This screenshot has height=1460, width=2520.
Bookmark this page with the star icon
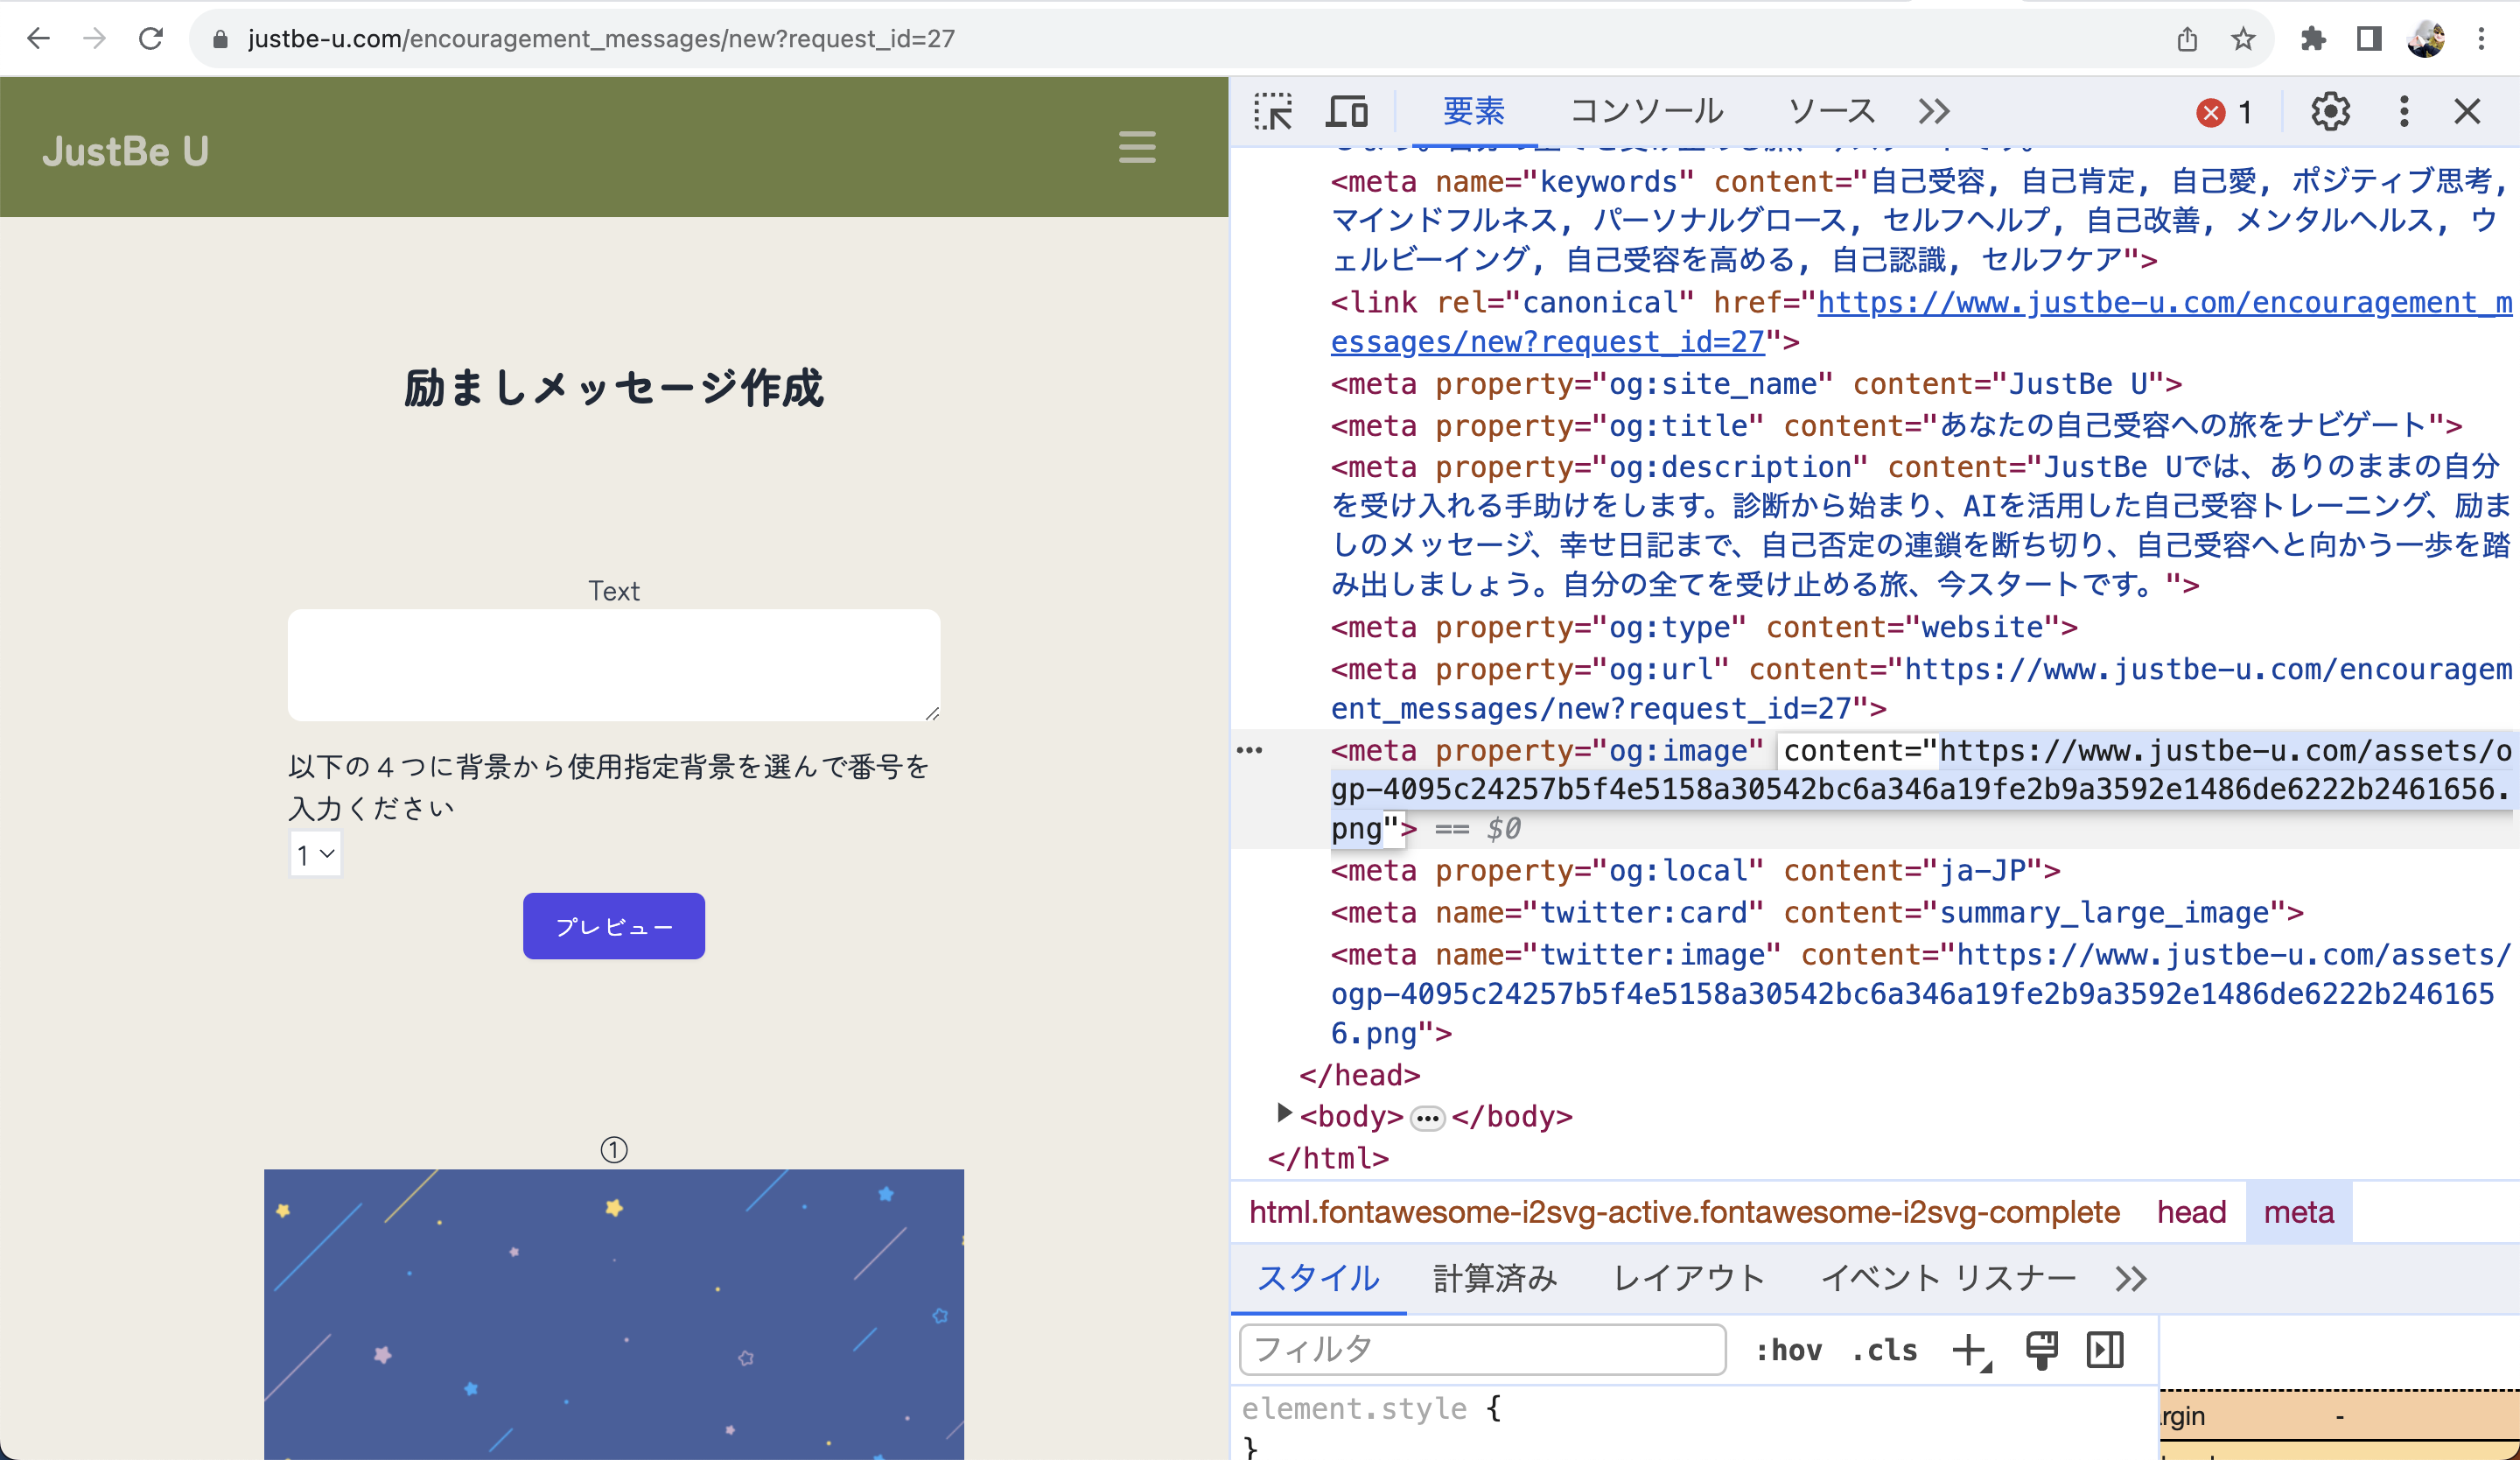[x=2243, y=39]
